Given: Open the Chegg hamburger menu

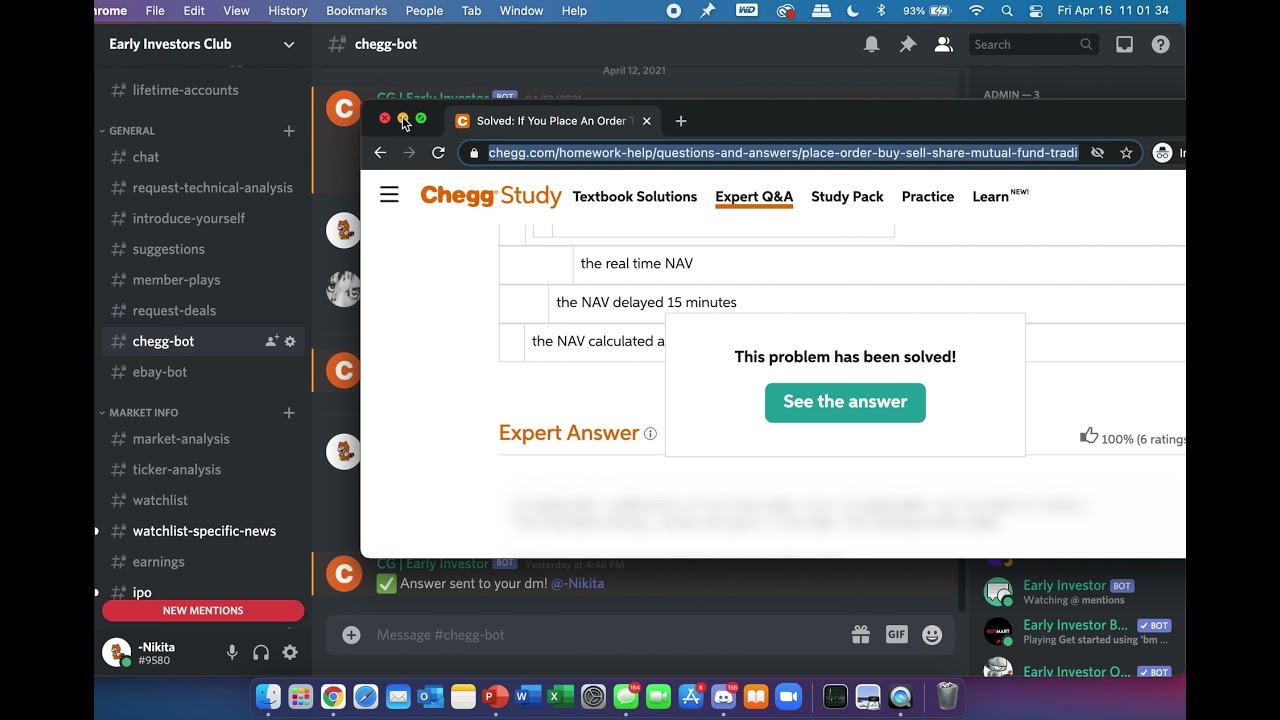Looking at the screenshot, I should click(x=389, y=195).
